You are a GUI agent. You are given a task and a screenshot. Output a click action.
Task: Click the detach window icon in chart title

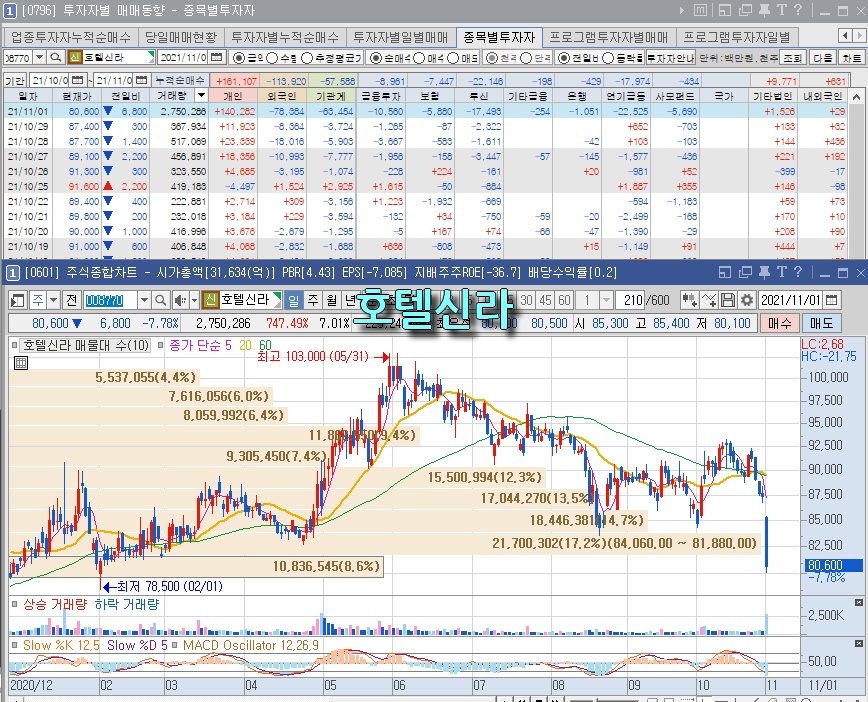tap(745, 272)
